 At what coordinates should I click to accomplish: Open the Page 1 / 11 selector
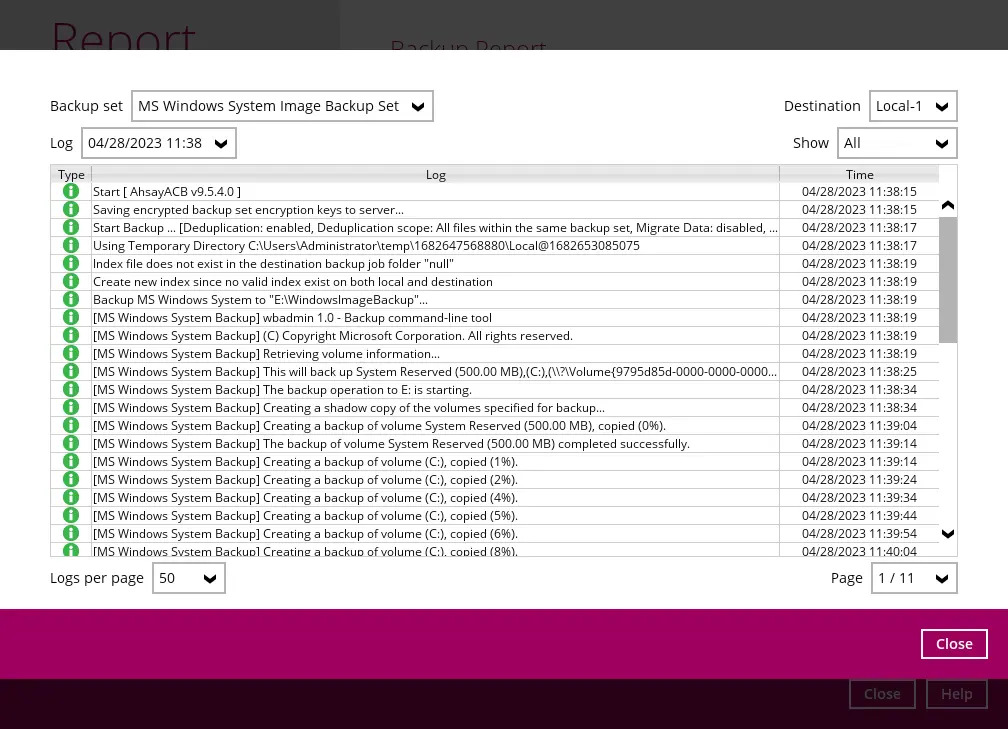[913, 578]
